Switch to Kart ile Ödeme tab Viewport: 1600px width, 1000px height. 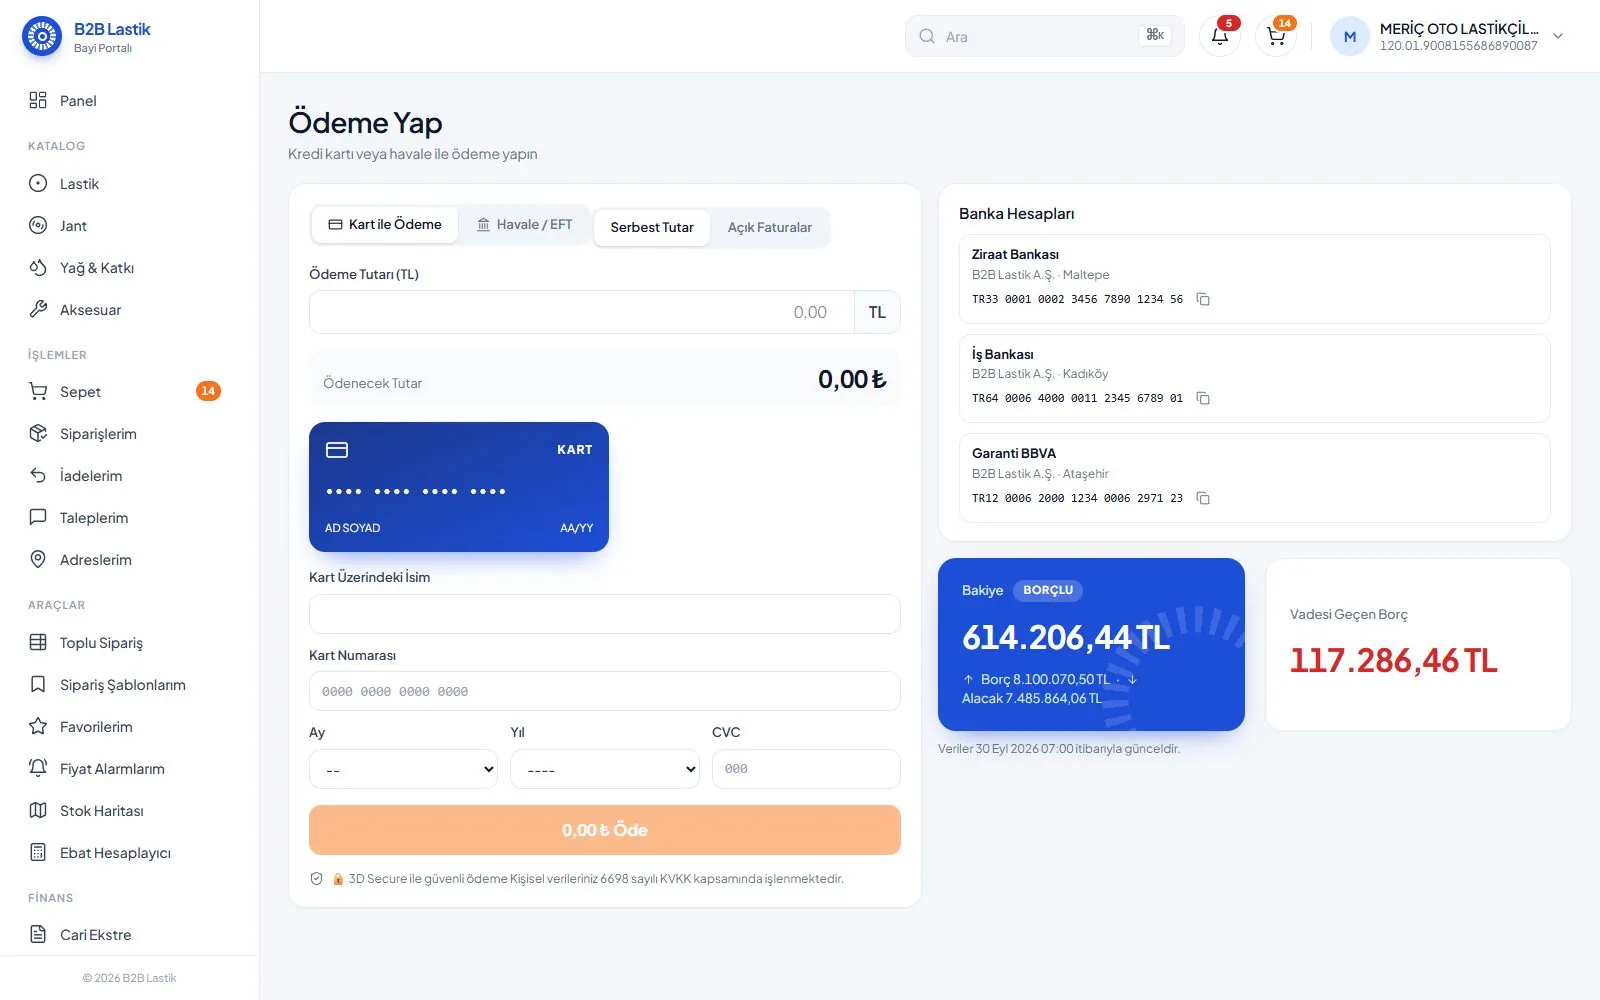(385, 225)
